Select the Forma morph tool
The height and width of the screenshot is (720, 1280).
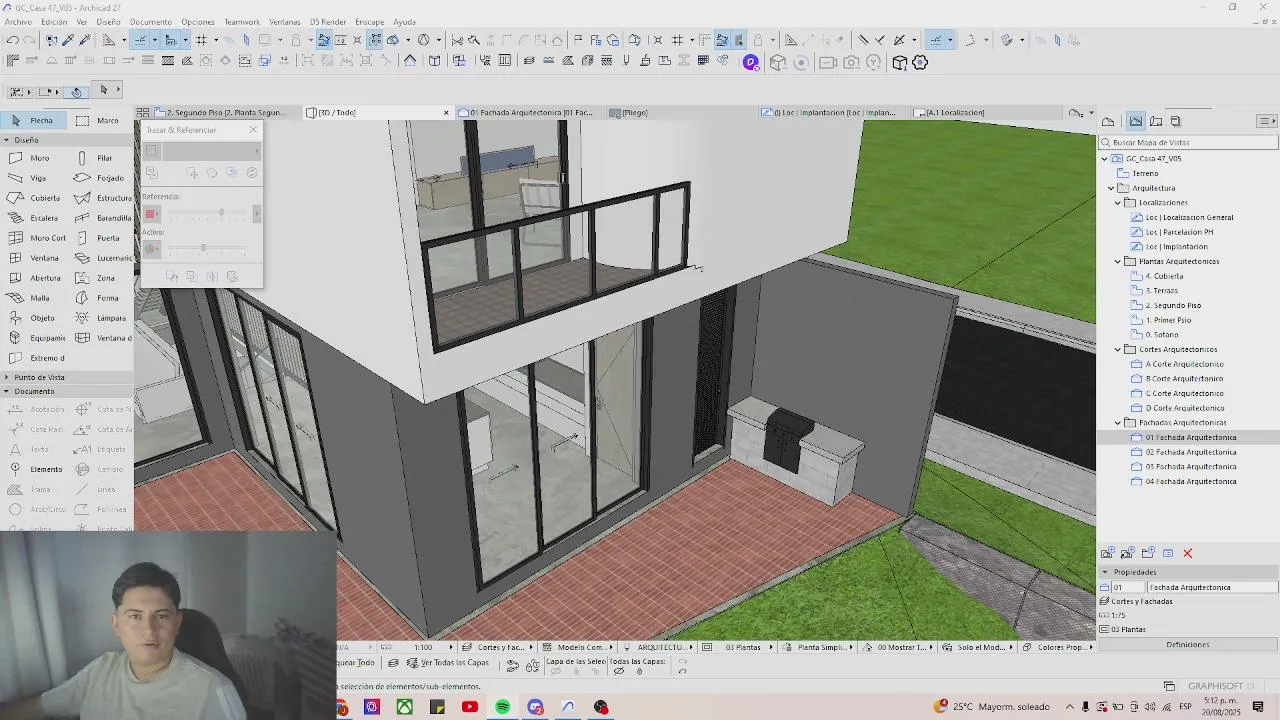(x=100, y=298)
